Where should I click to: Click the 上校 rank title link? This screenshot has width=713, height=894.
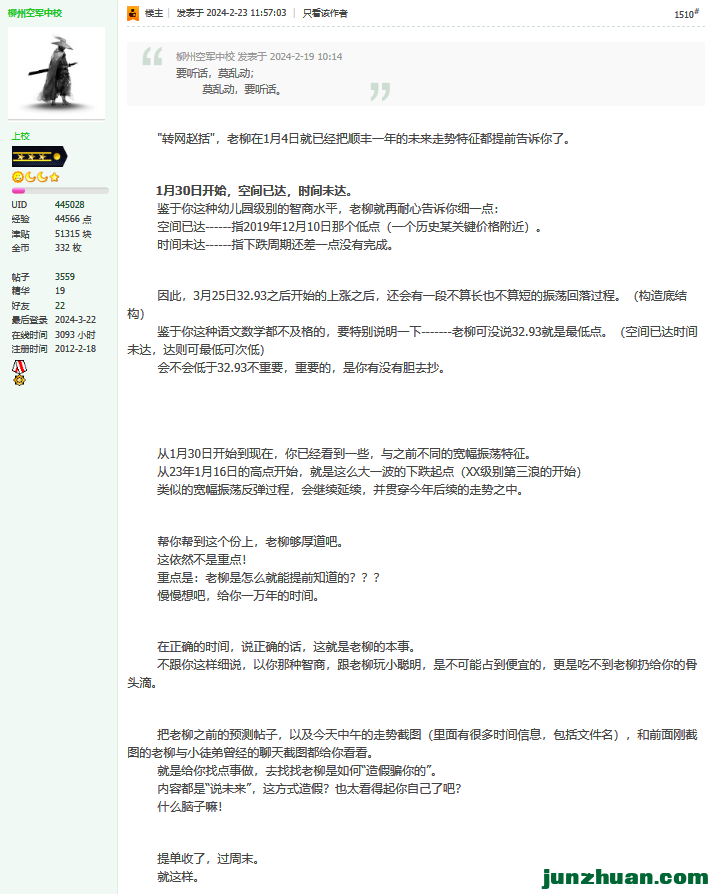tap(21, 135)
